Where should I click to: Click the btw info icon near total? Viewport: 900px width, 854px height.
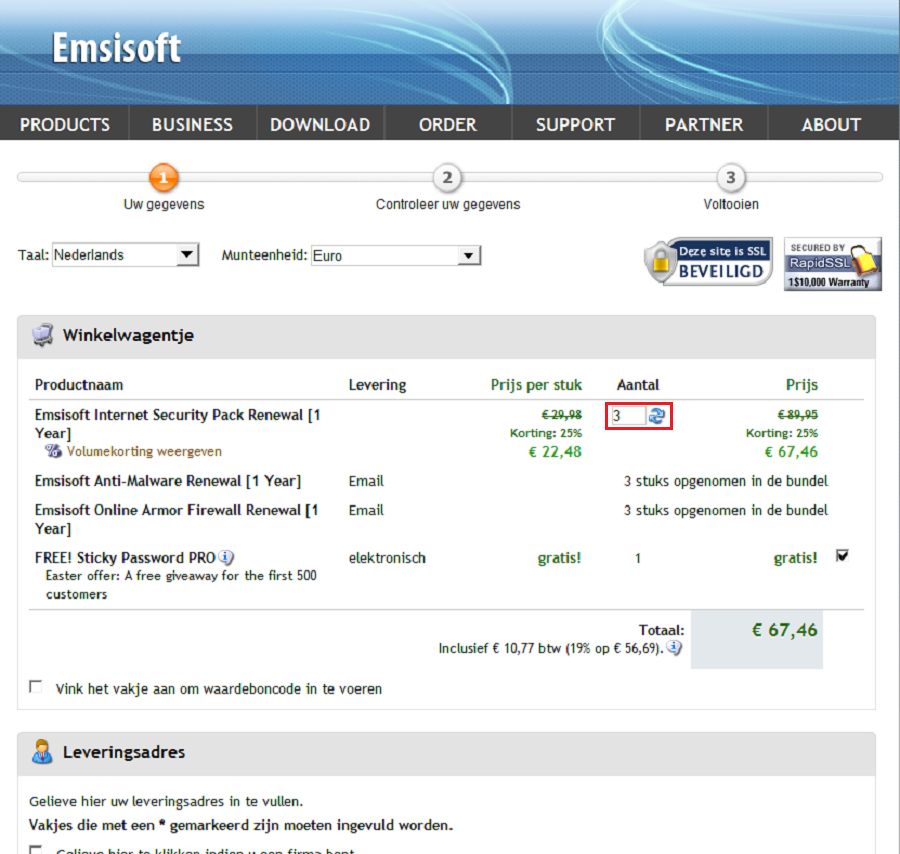[674, 648]
